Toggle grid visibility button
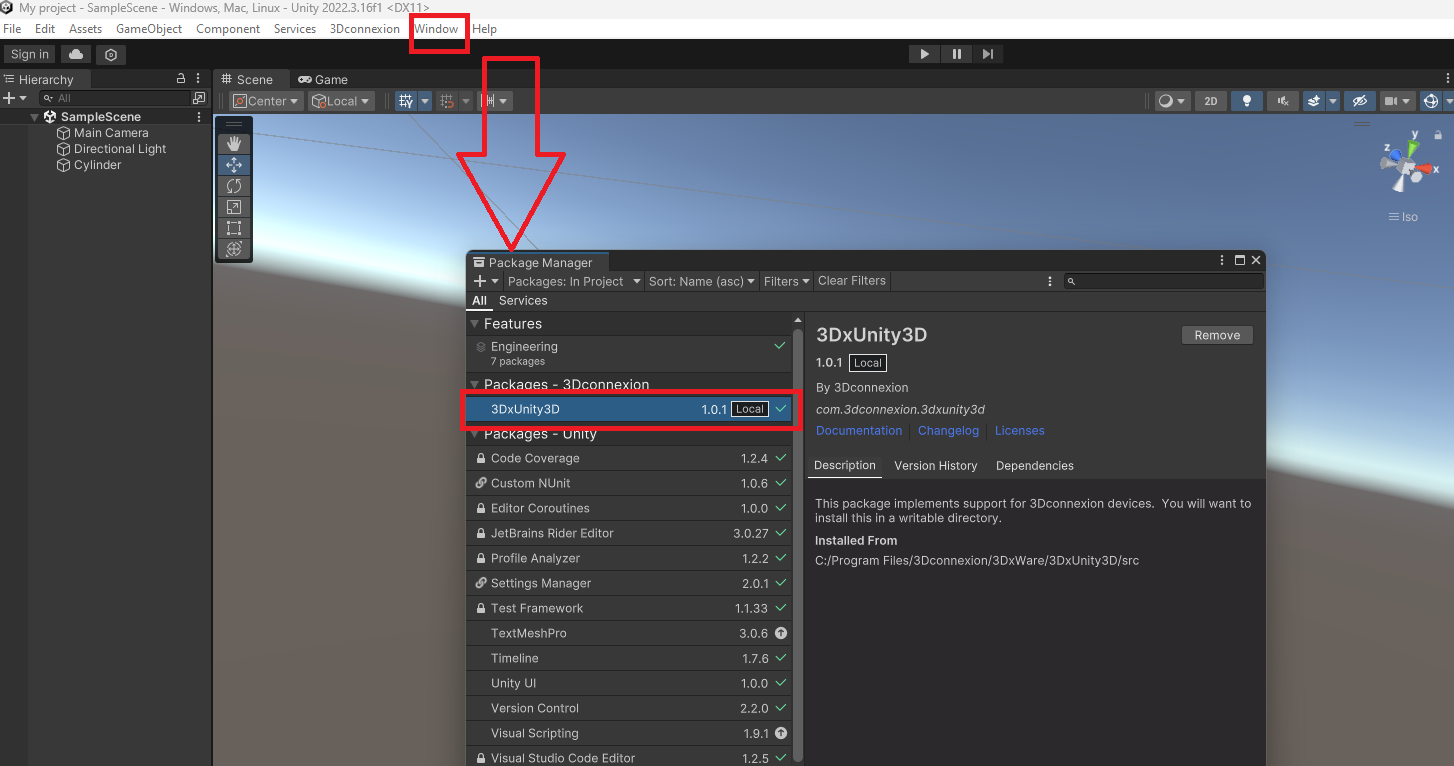1454x766 pixels. point(405,101)
